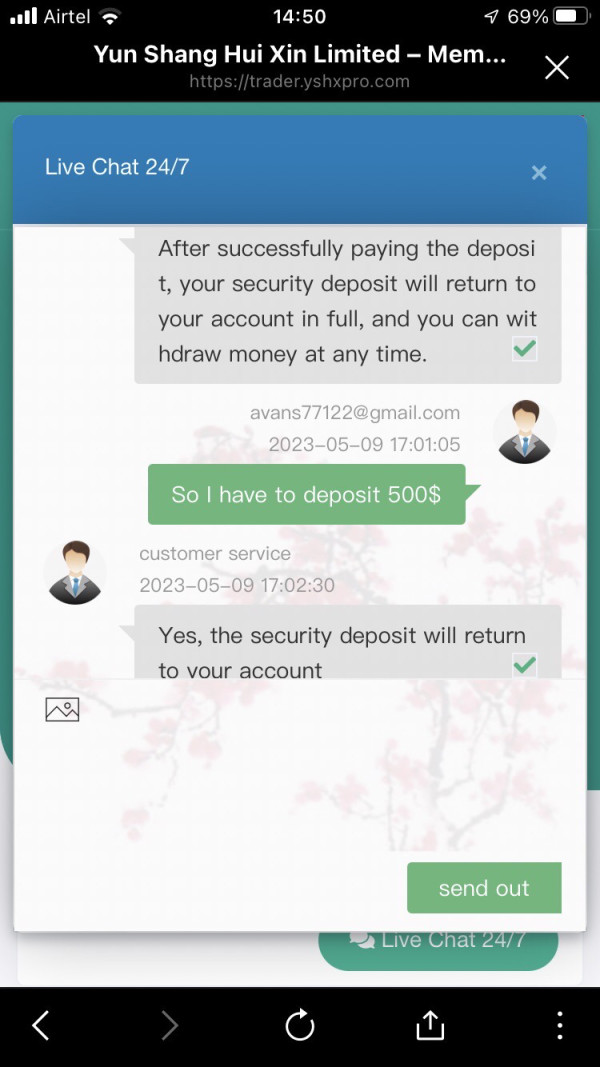Tap the check mark on withdraw money message
600x1067 pixels.
(x=524, y=350)
